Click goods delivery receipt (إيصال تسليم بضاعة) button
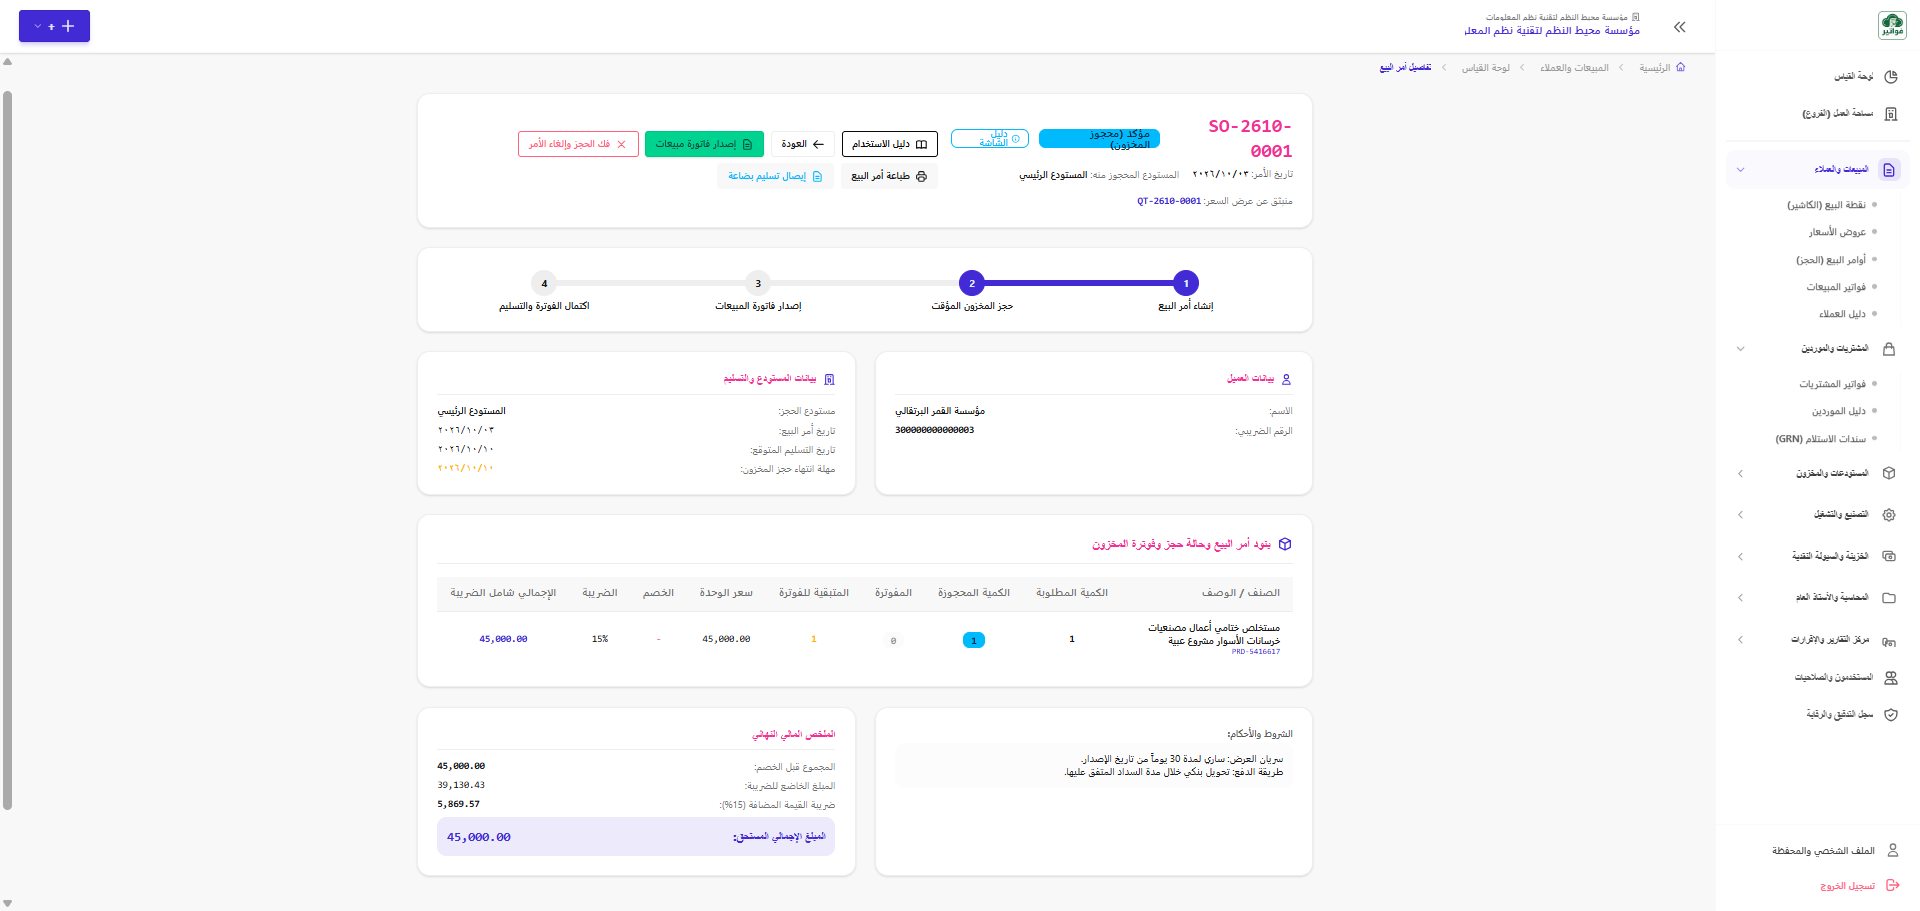 pyautogui.click(x=775, y=176)
